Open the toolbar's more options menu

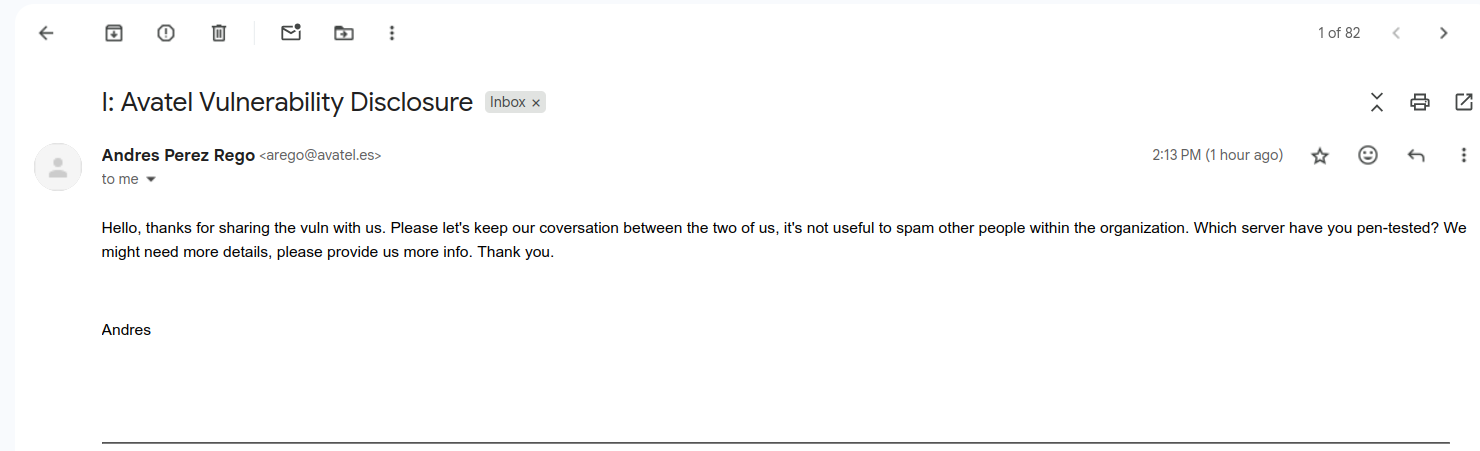[392, 33]
